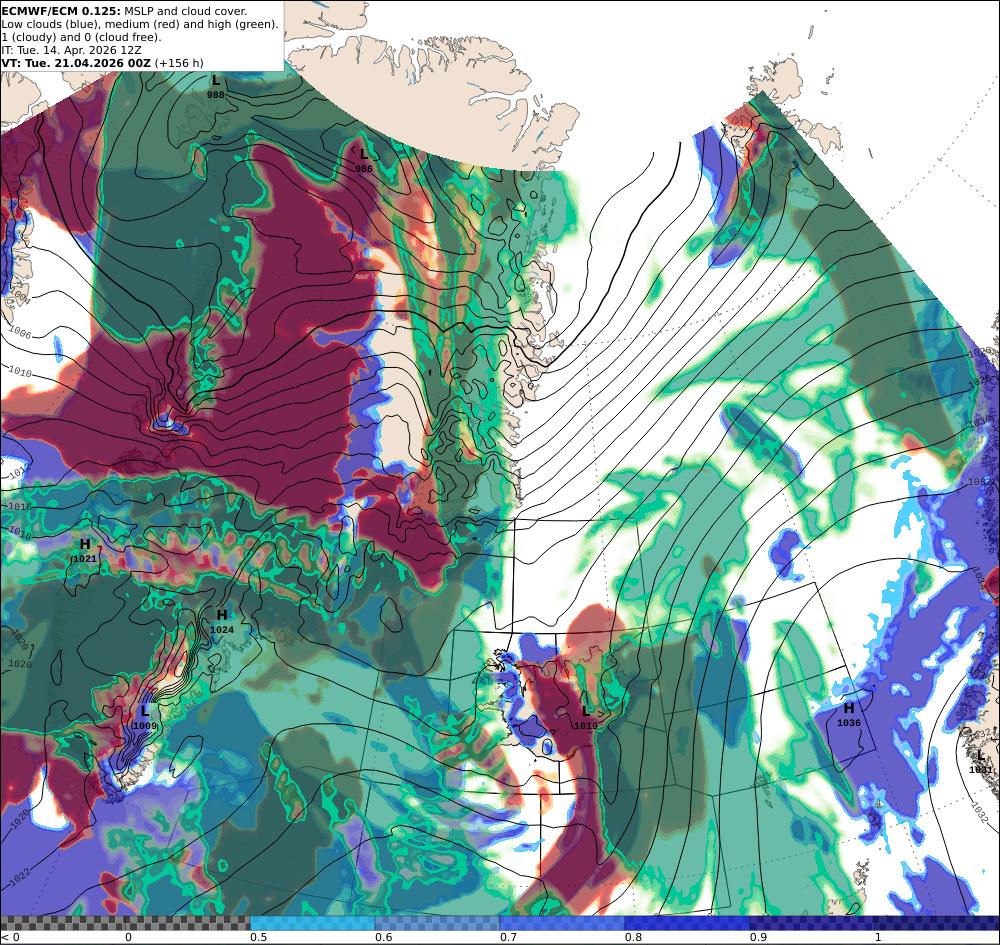Select the 1016 isobar label
The width and height of the screenshot is (1000, 945).
[x=20, y=507]
